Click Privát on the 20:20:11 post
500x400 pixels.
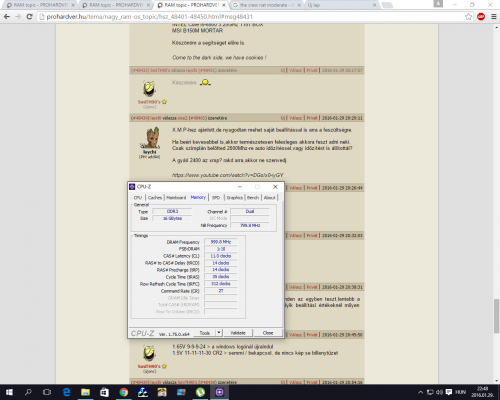312,118
